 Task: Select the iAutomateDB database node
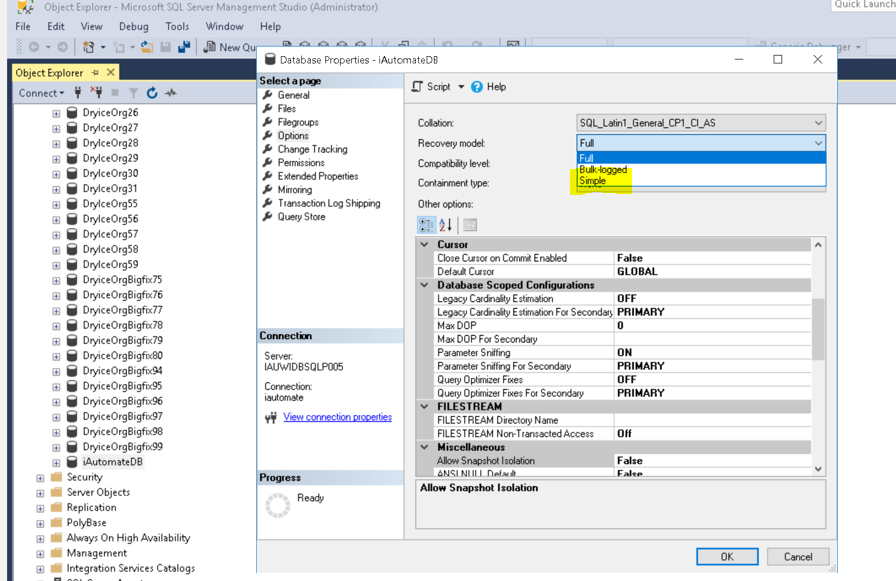point(112,462)
